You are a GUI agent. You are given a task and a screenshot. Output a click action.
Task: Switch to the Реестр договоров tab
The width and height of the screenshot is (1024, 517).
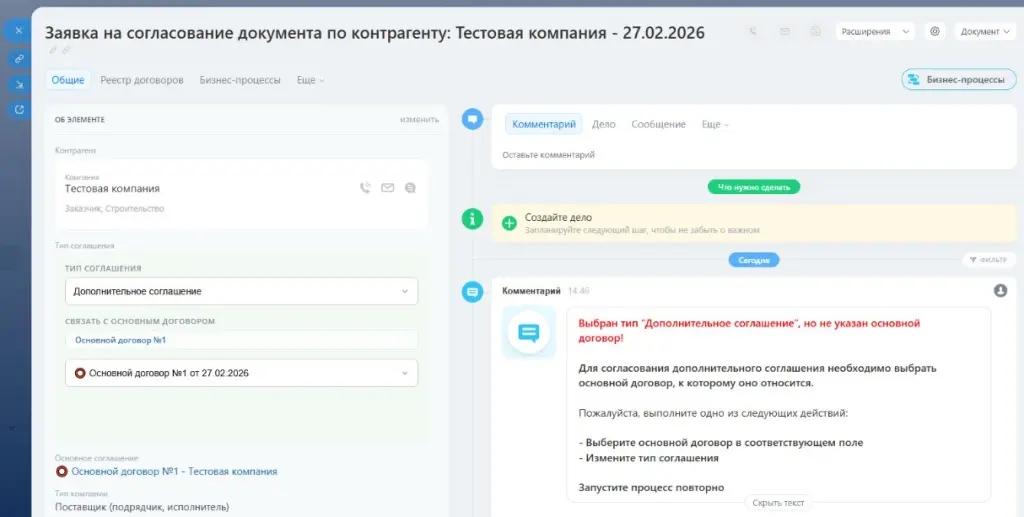(x=142, y=80)
